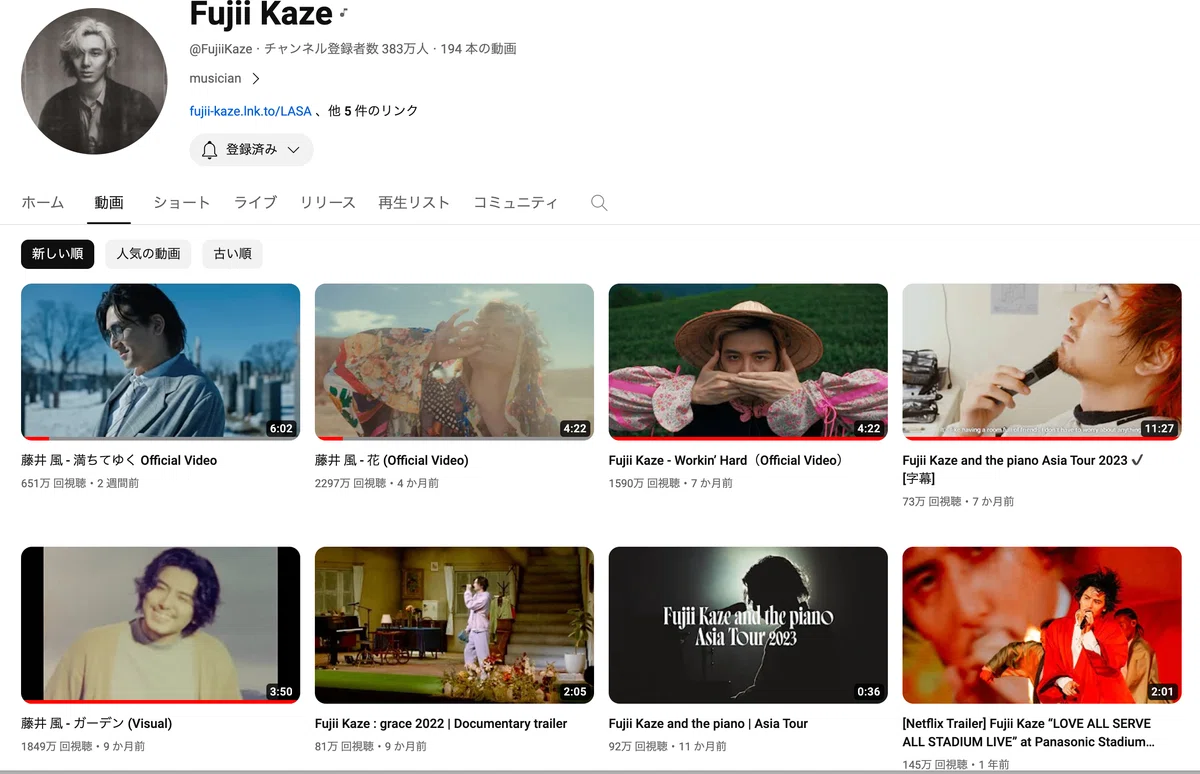Open title 藤井 風 - 満ちてゆく Official Video

tap(119, 461)
